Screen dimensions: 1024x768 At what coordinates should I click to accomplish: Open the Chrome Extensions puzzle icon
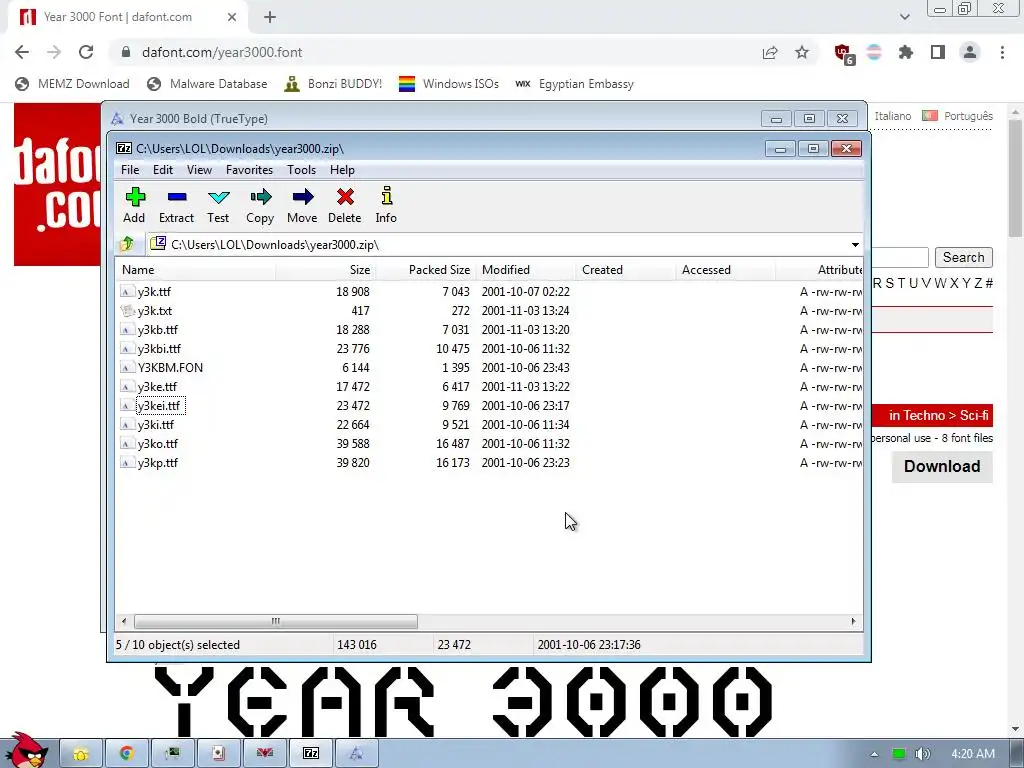coord(906,52)
